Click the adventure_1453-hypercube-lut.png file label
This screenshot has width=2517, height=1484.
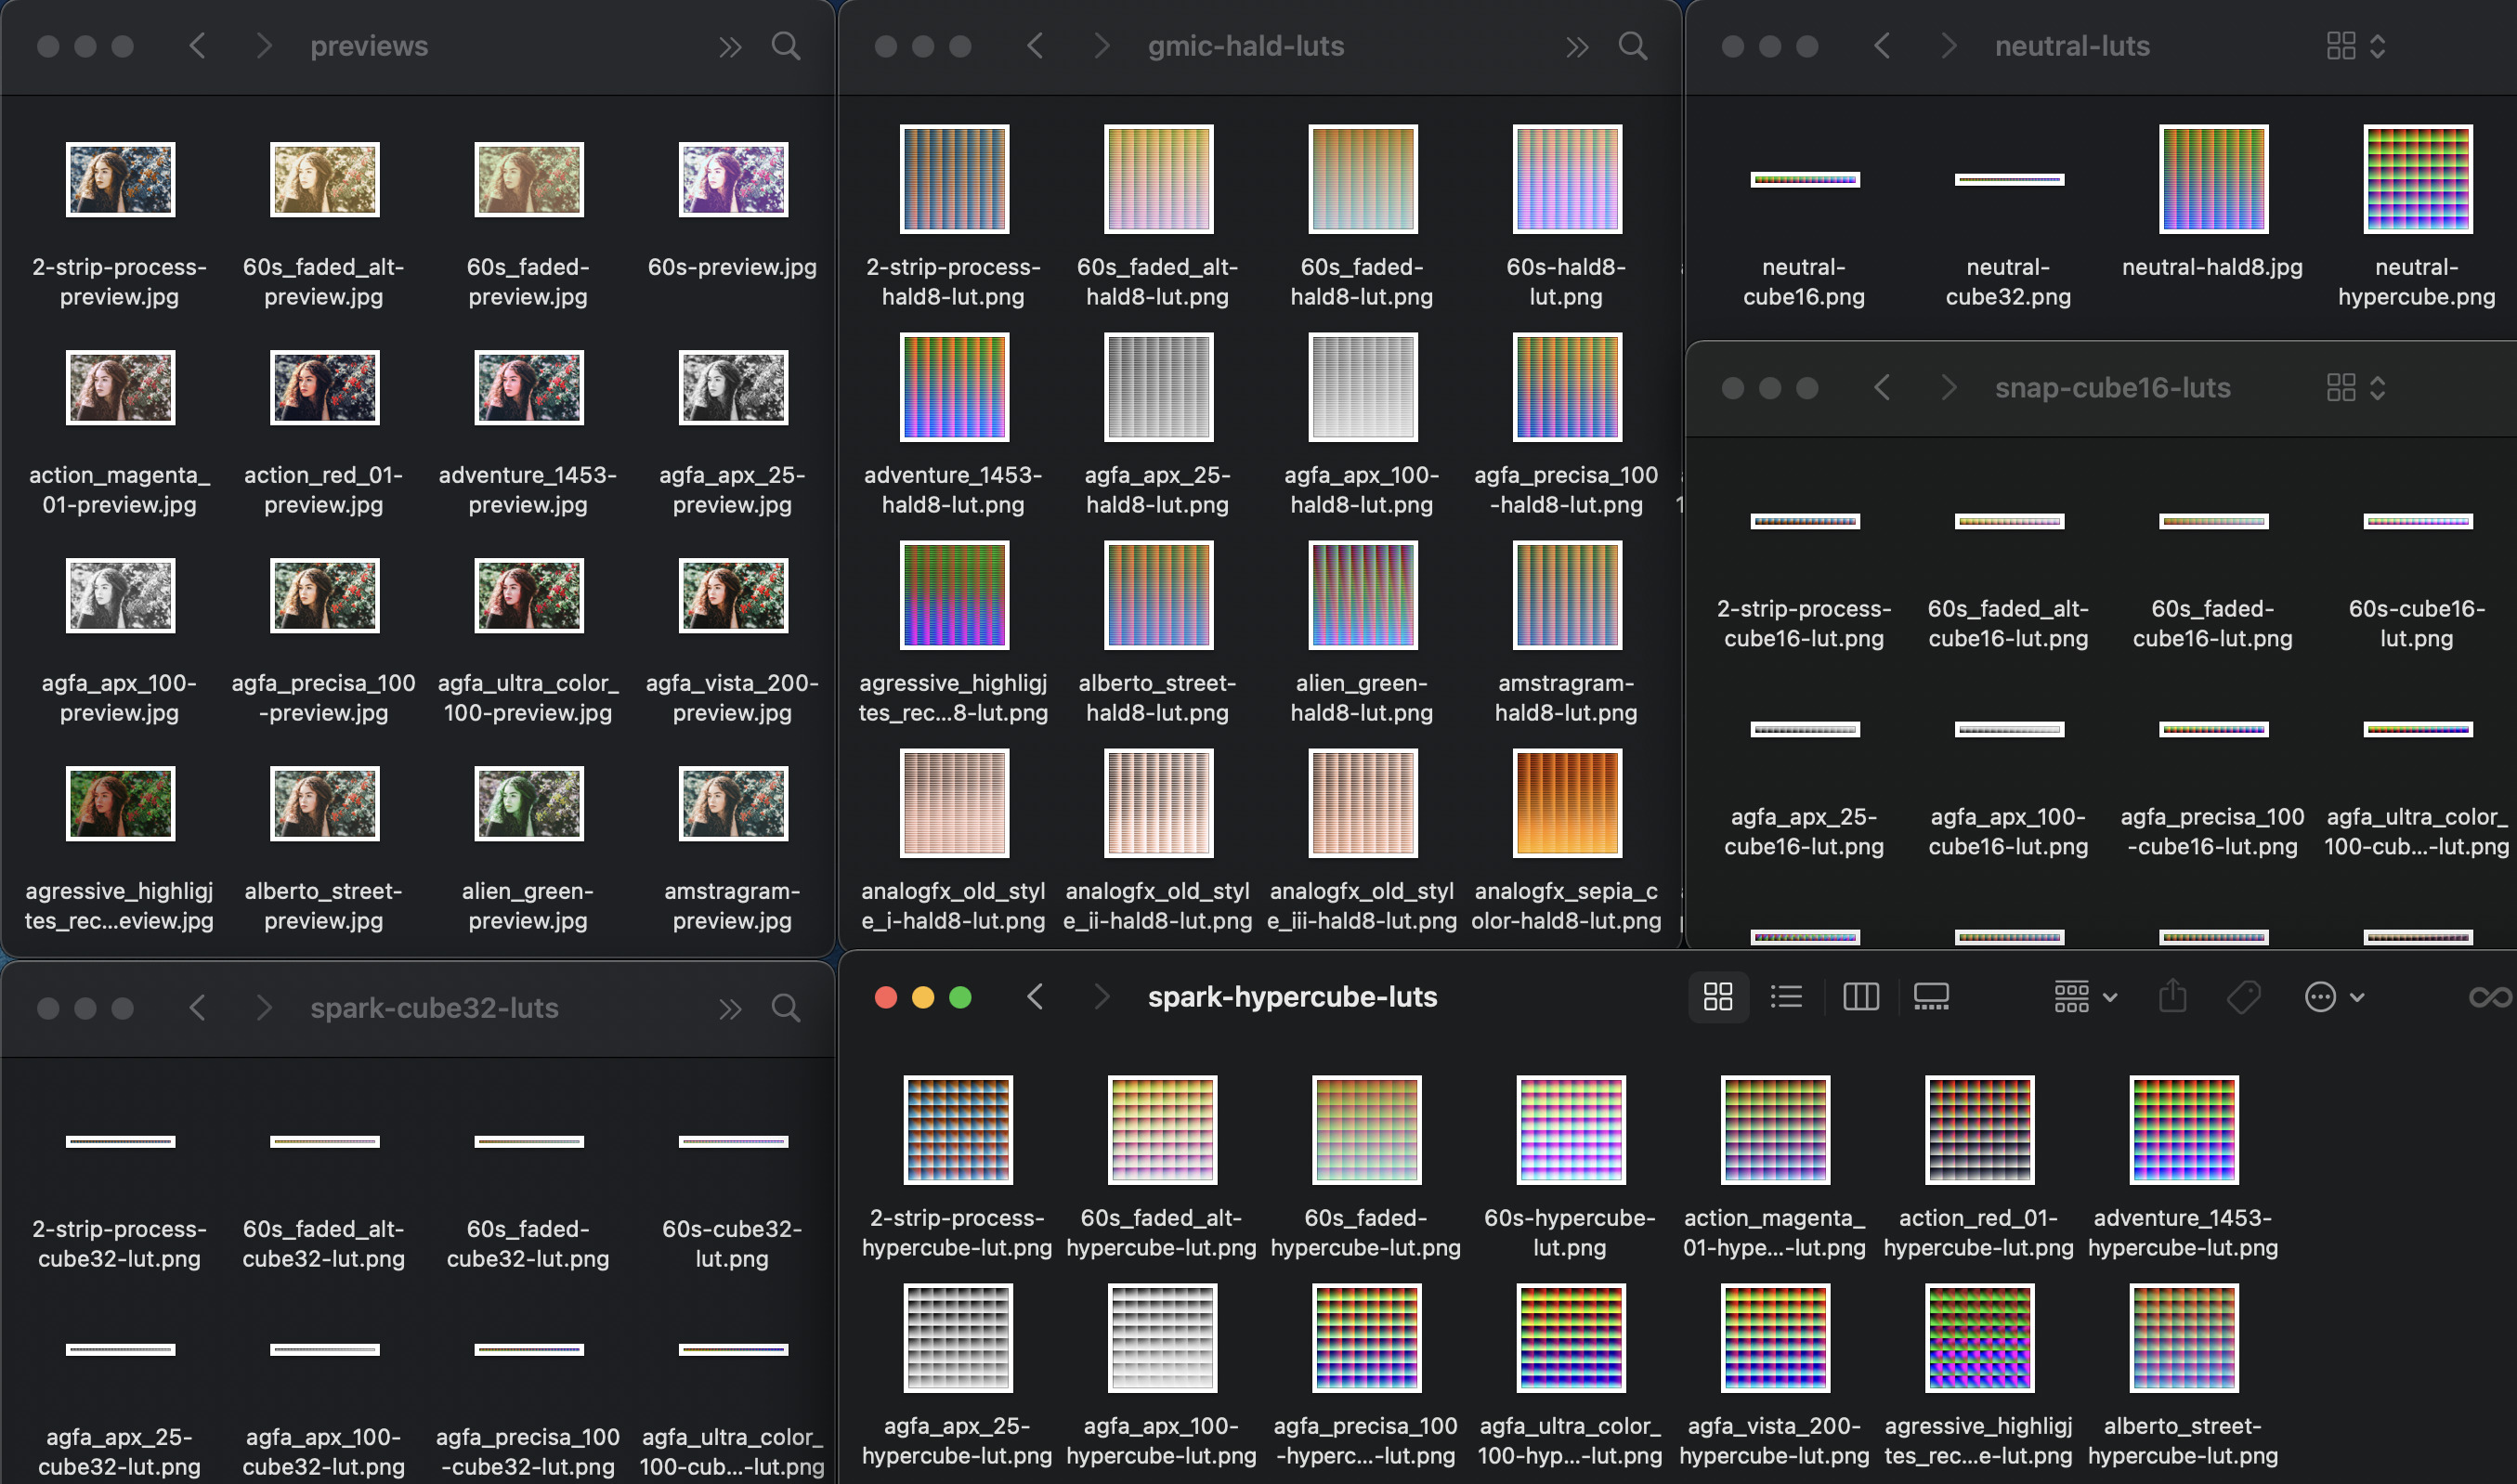tap(2182, 1233)
